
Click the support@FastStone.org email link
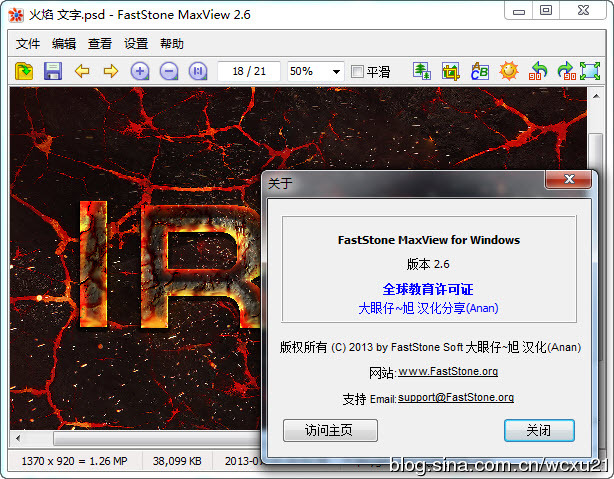pos(456,398)
